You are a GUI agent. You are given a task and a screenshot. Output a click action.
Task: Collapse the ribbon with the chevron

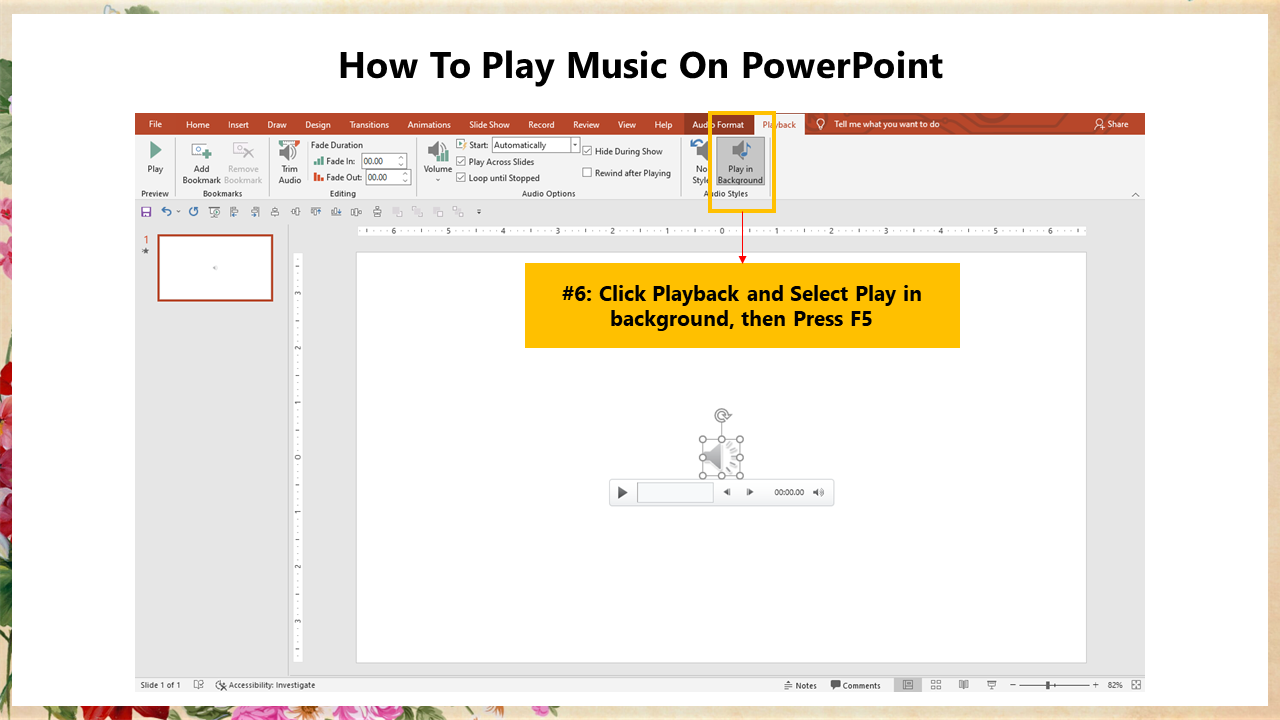(x=1135, y=194)
